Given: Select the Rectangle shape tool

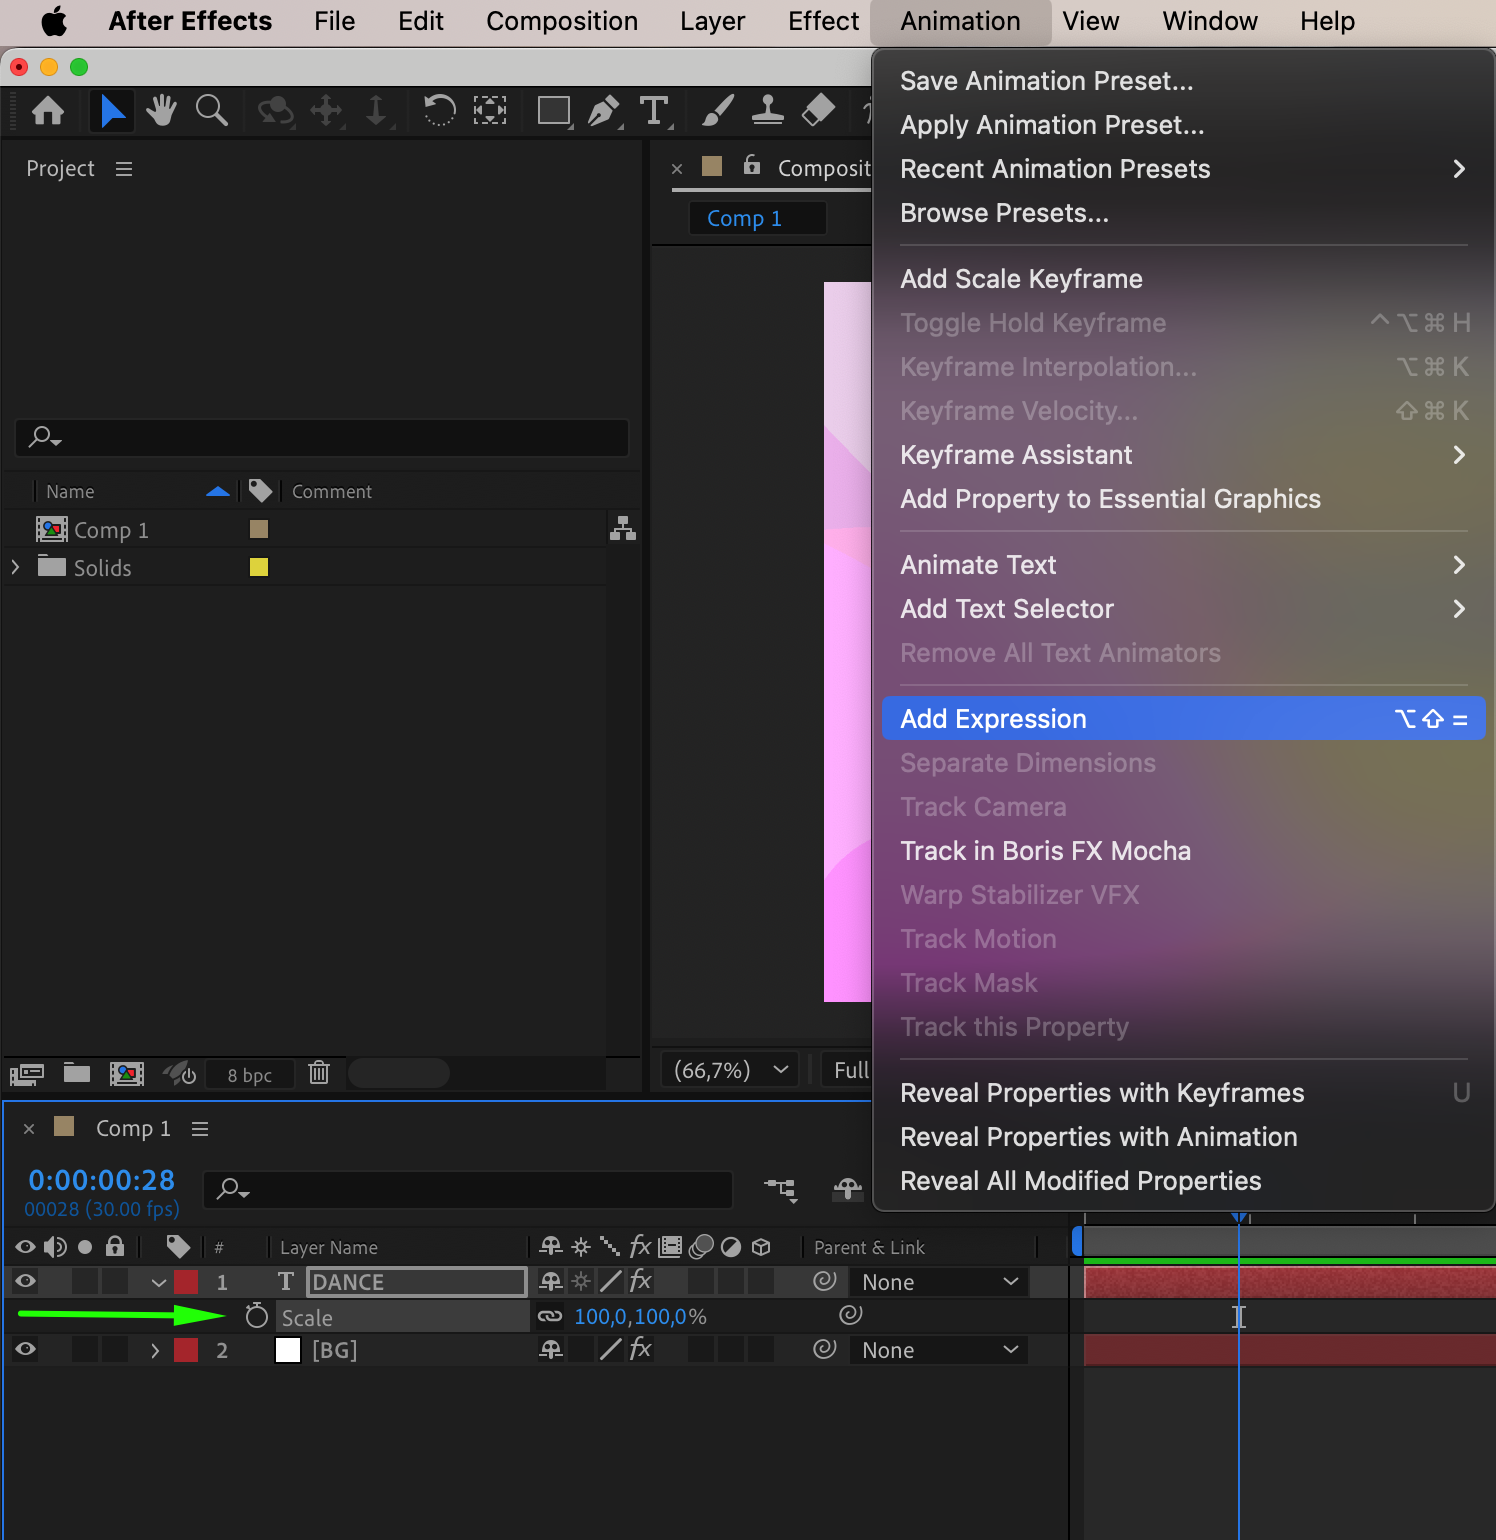Looking at the screenshot, I should click(x=554, y=110).
